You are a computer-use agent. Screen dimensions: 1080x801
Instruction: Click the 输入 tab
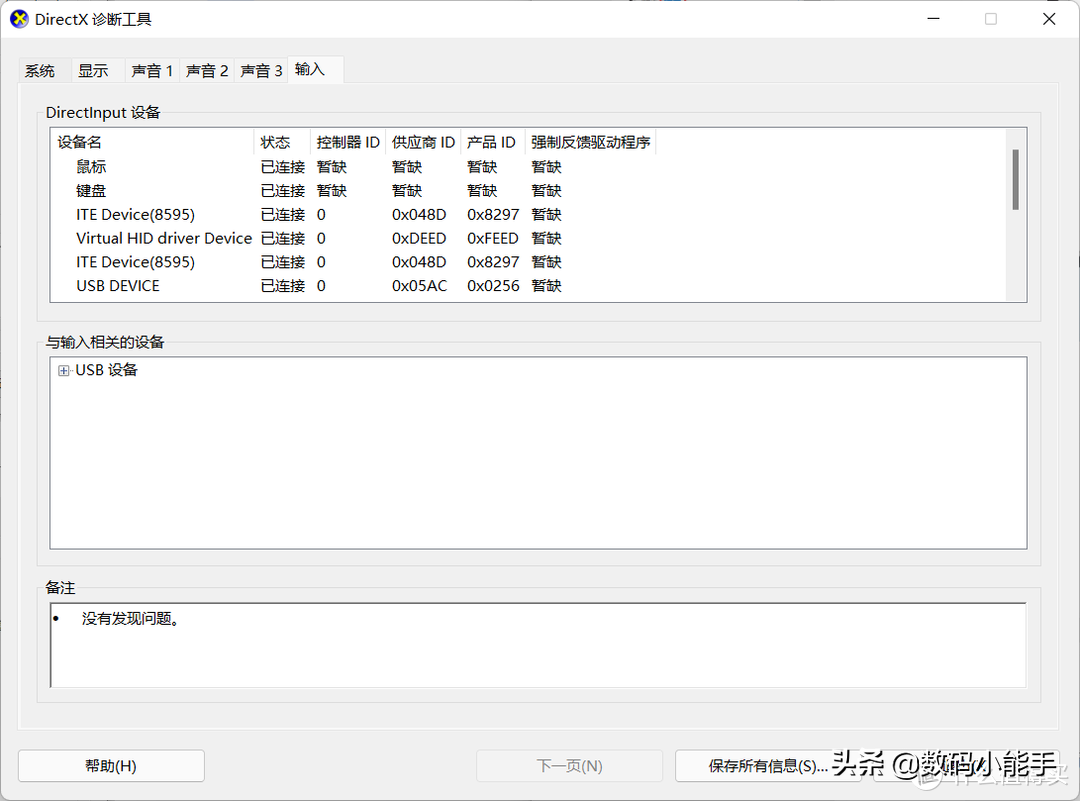[310, 69]
